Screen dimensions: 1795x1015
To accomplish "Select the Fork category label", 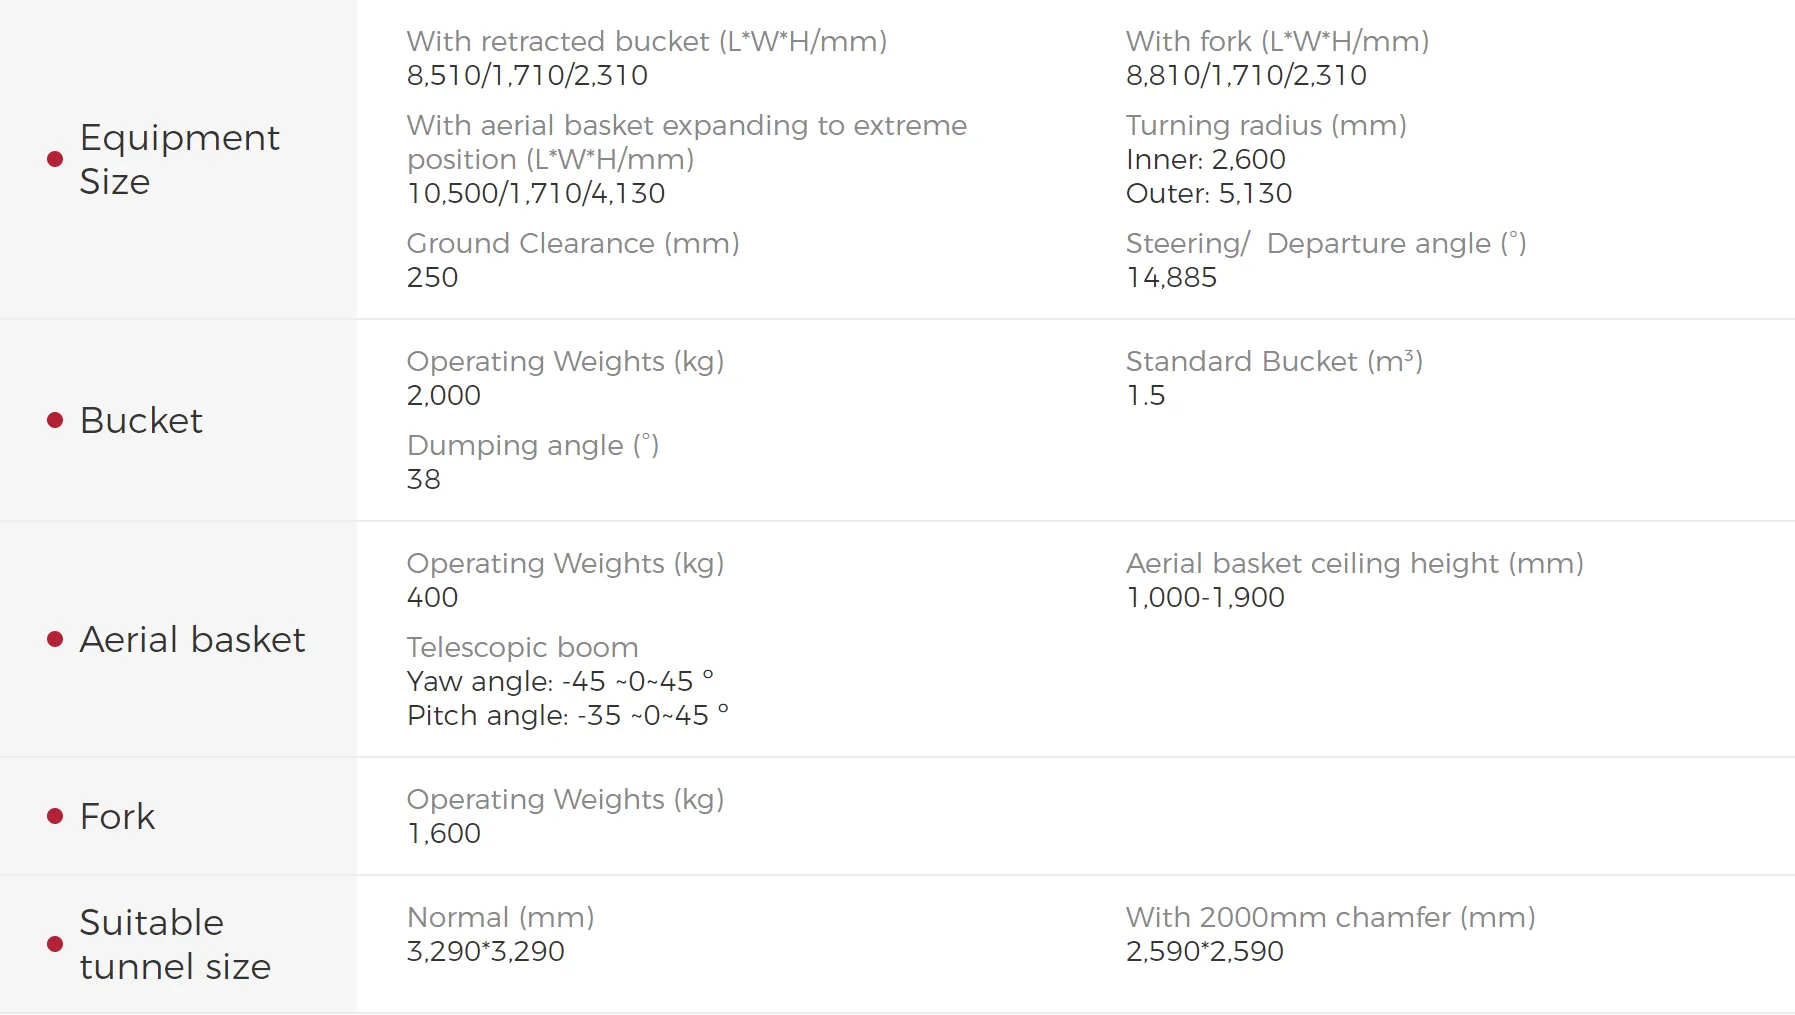I will 117,816.
